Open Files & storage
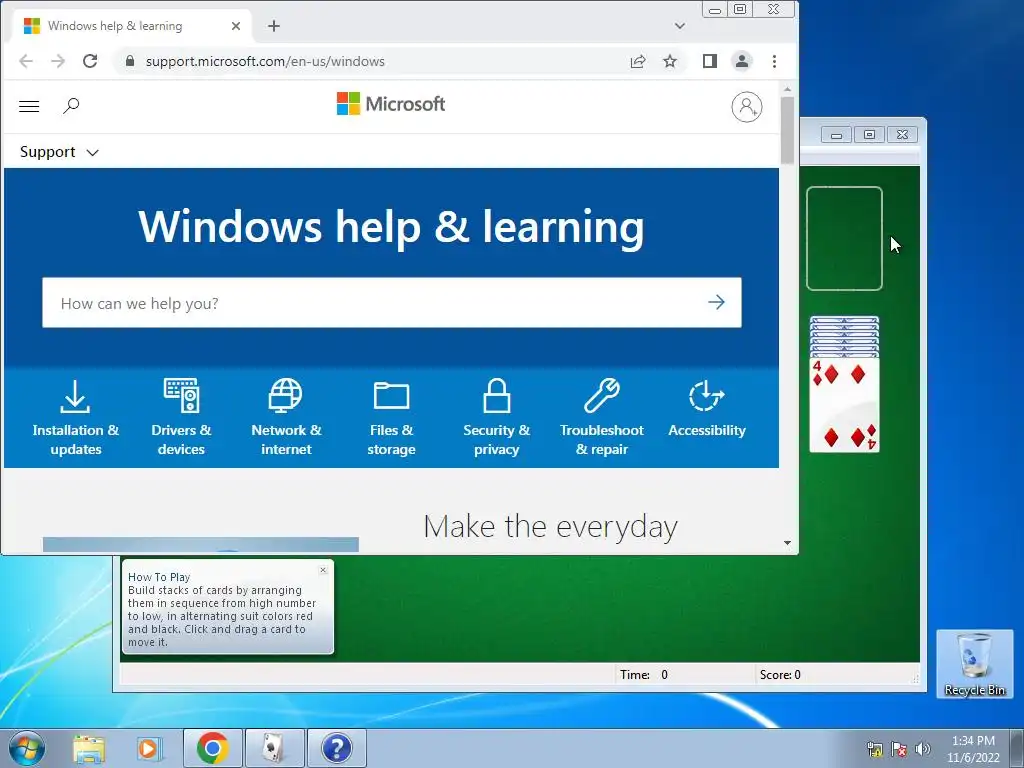This screenshot has height=768, width=1024. tap(391, 418)
